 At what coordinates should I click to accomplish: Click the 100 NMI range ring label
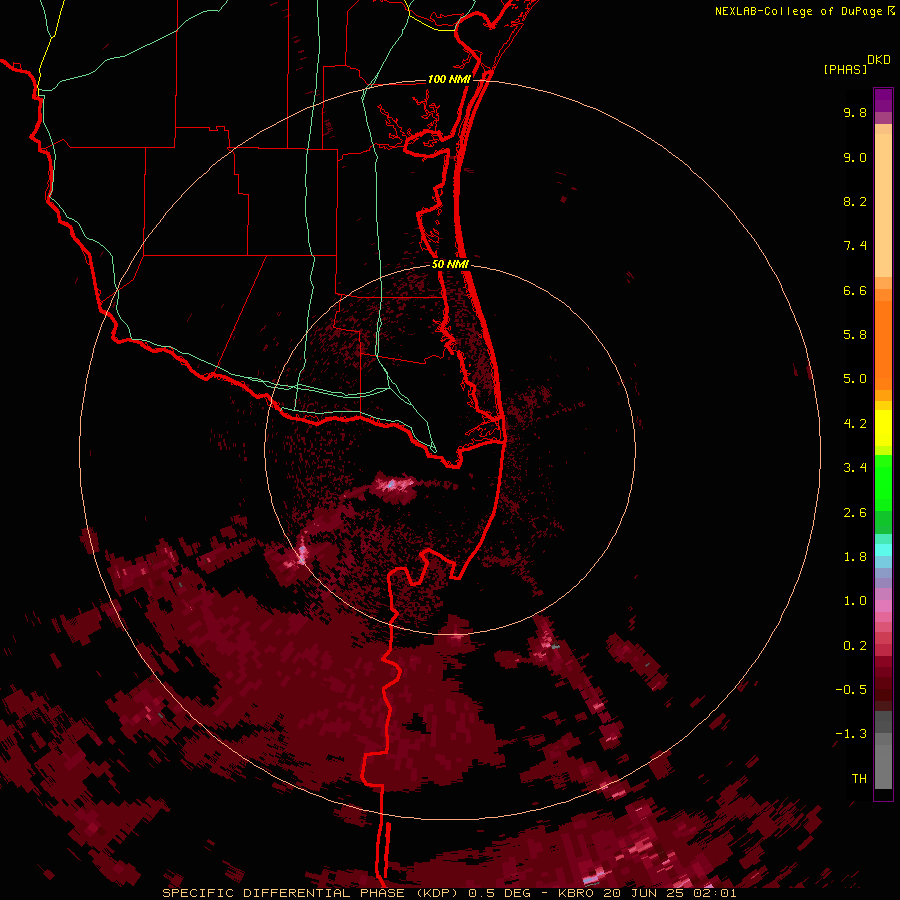click(449, 79)
